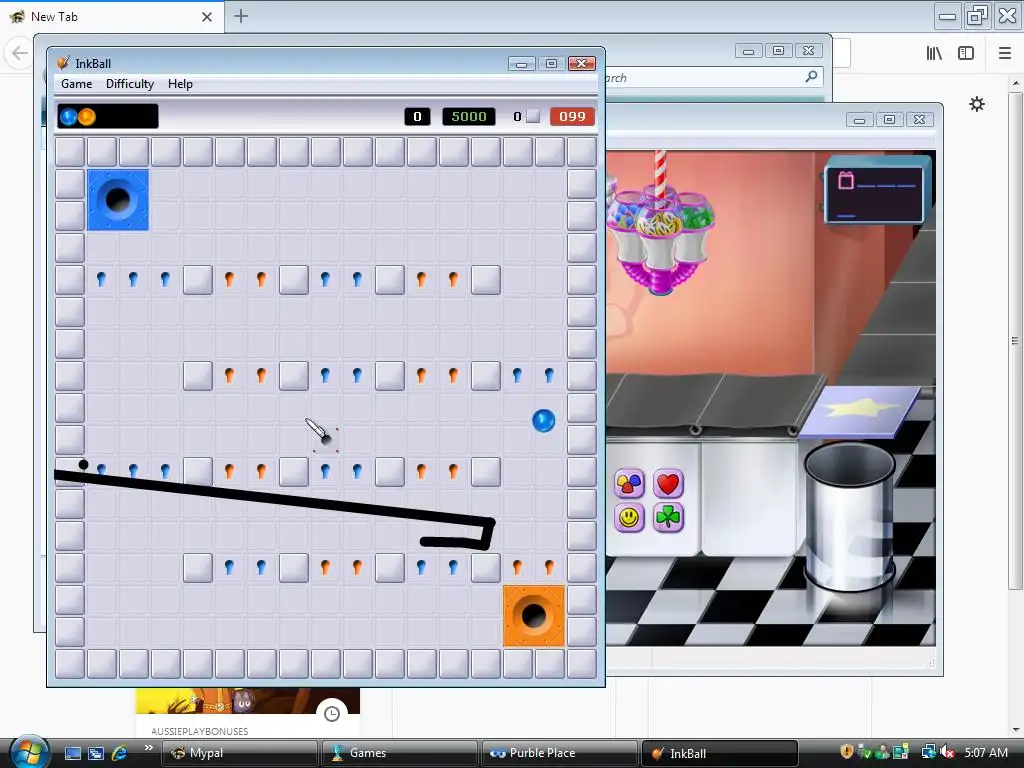The image size is (1024, 768).
Task: Click the rolling blue ball on the board
Action: coord(543,421)
